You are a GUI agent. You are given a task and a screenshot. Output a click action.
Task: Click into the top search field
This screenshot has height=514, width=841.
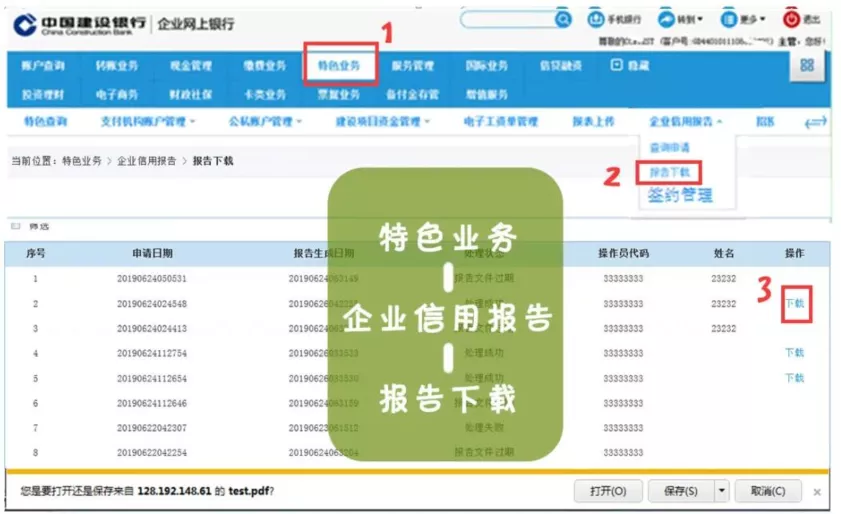click(508, 20)
